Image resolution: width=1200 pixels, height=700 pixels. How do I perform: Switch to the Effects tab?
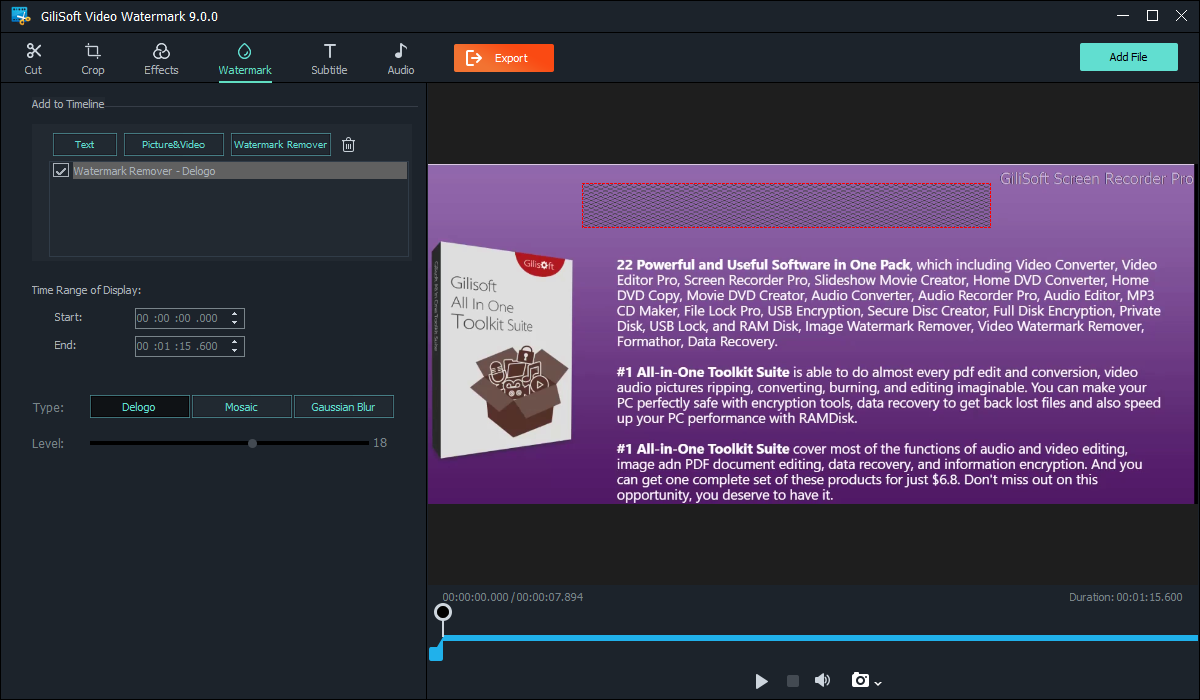pos(161,59)
